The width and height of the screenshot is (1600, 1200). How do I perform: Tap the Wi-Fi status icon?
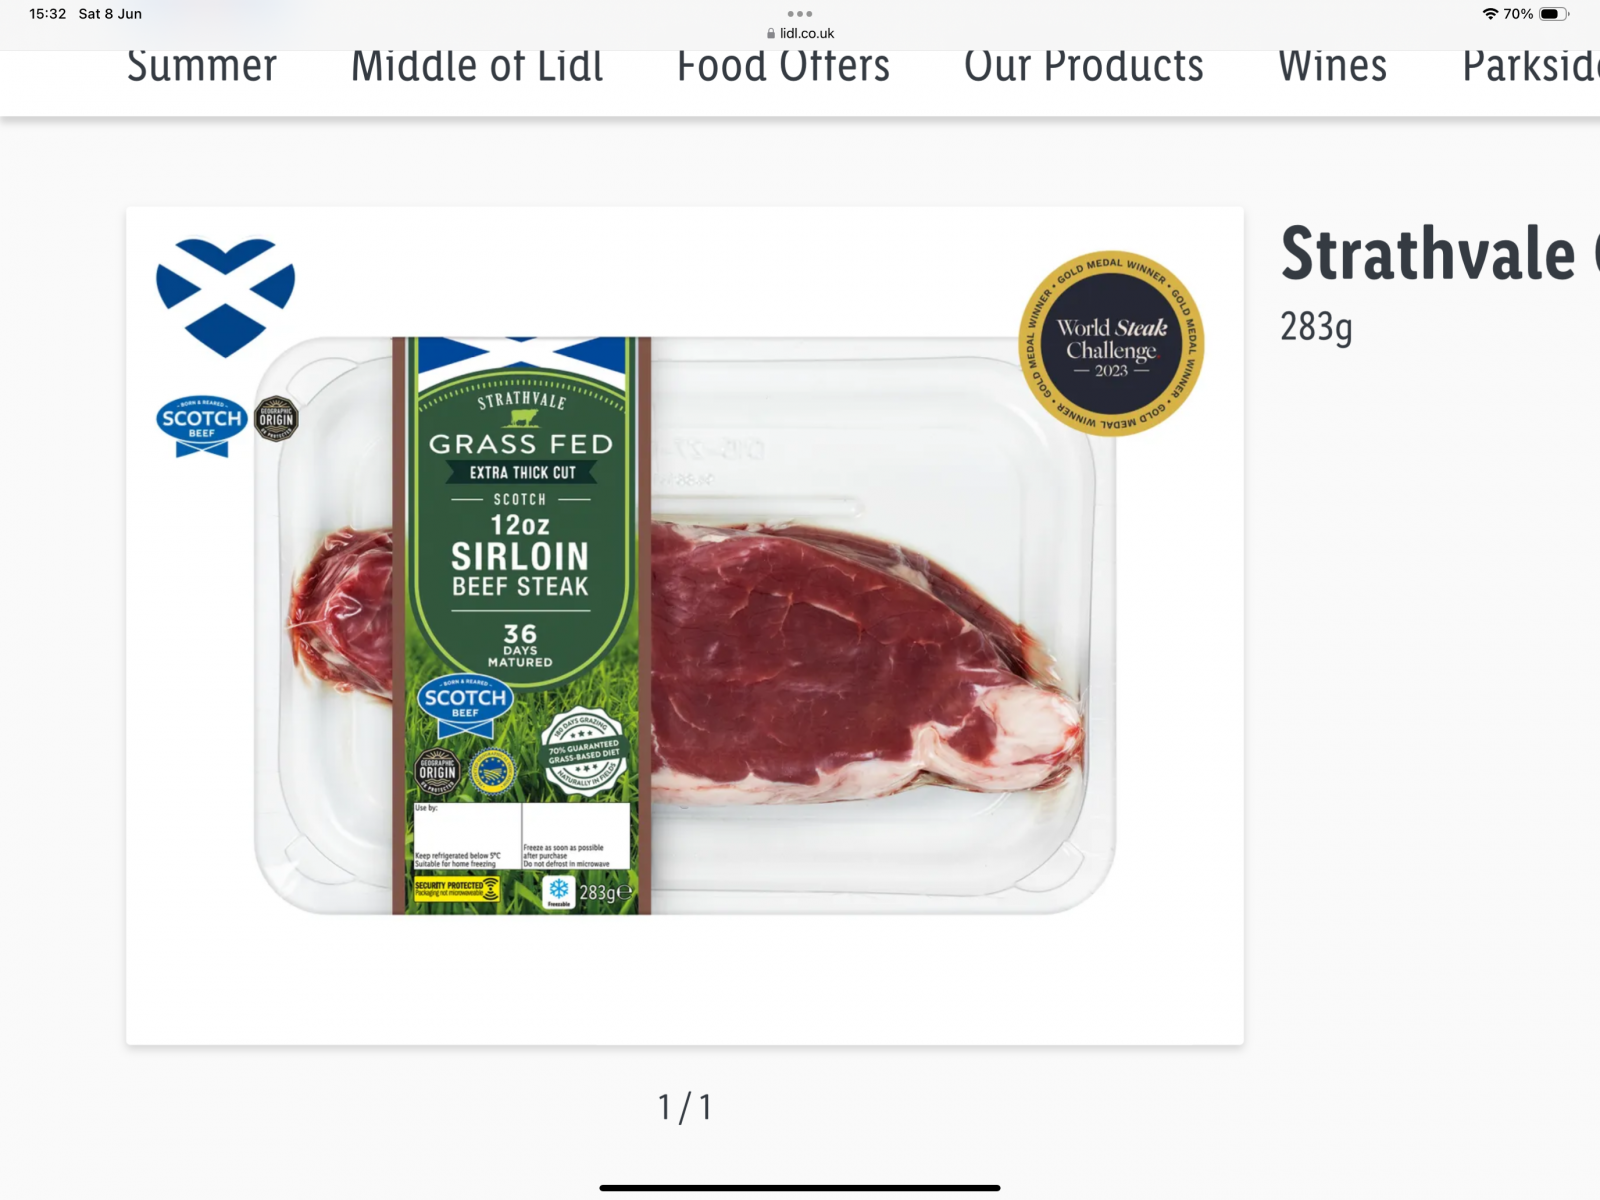1490,14
